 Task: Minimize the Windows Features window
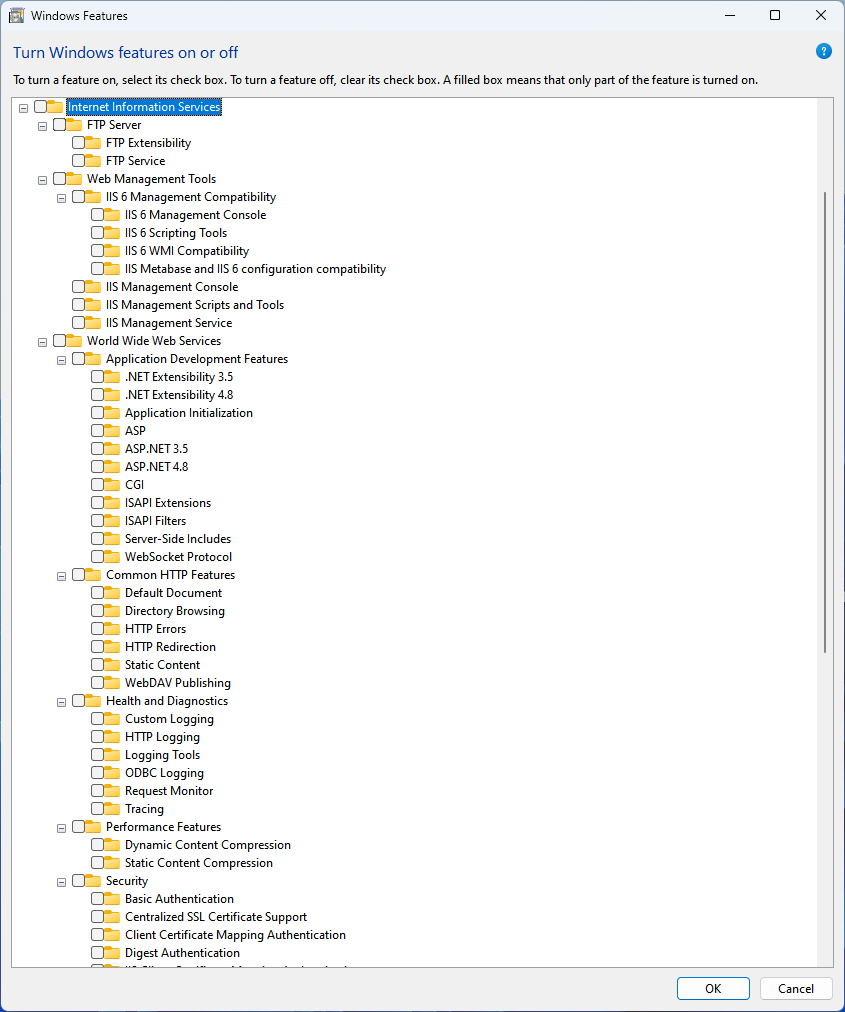730,15
